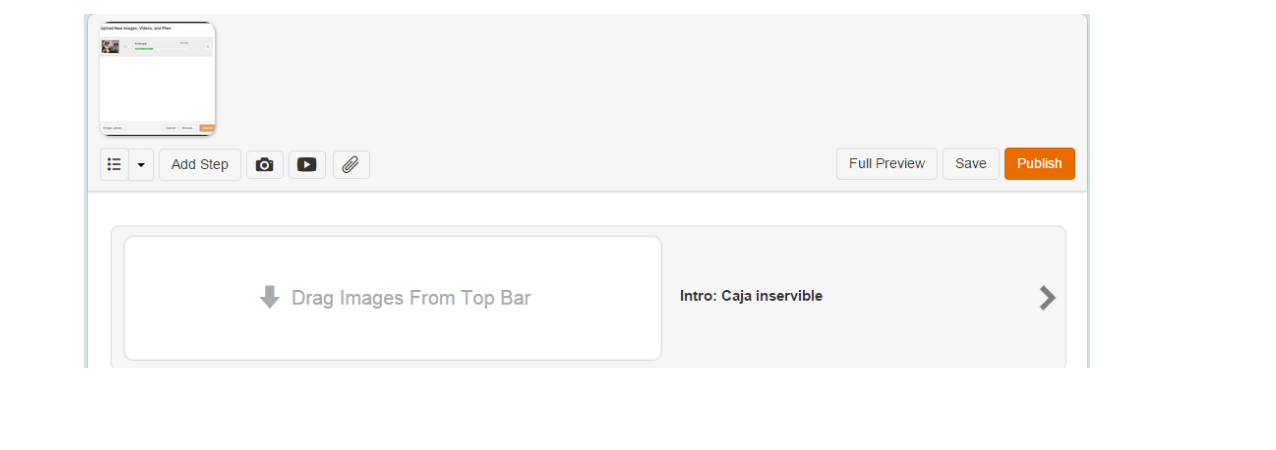
Task: Click the gray down-arrow icon in drop zone
Action: (269, 297)
